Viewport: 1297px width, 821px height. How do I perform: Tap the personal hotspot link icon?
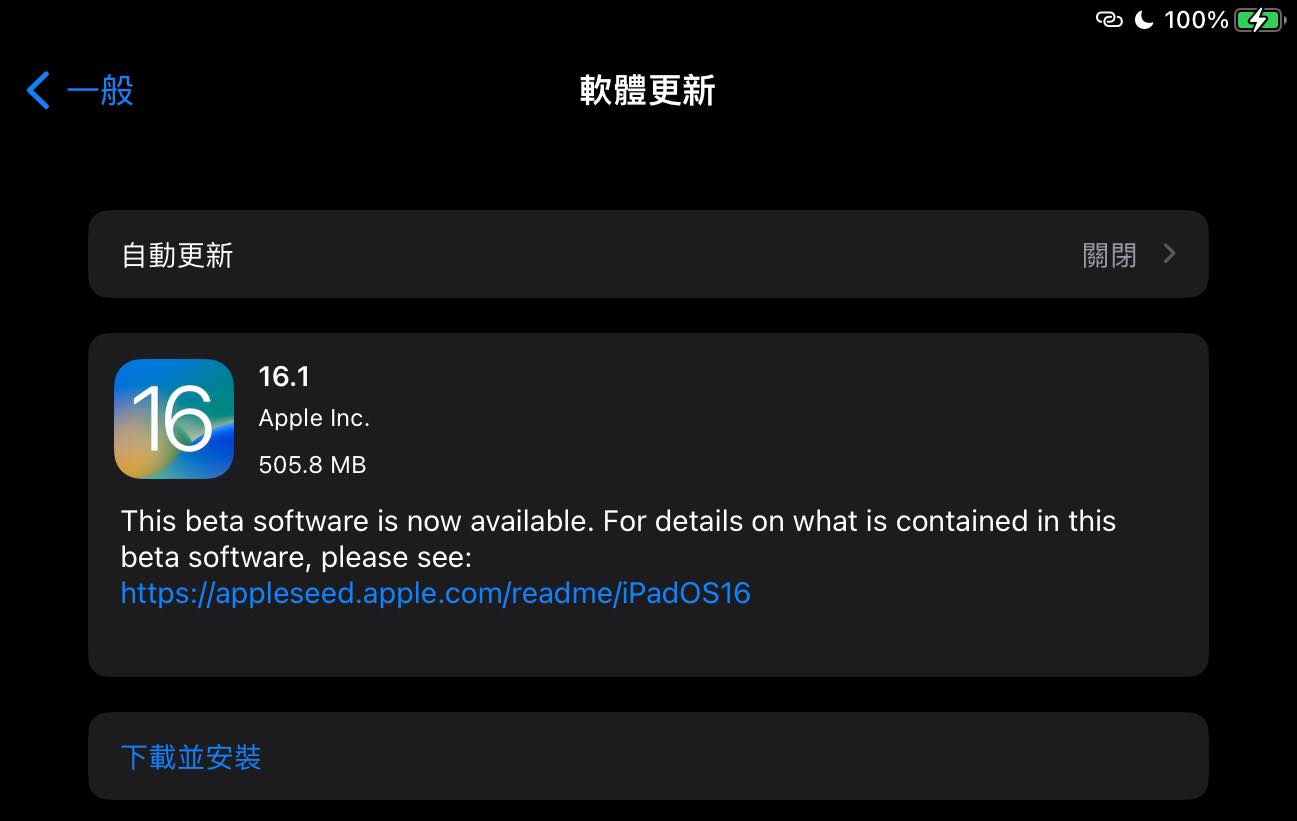tap(1109, 20)
